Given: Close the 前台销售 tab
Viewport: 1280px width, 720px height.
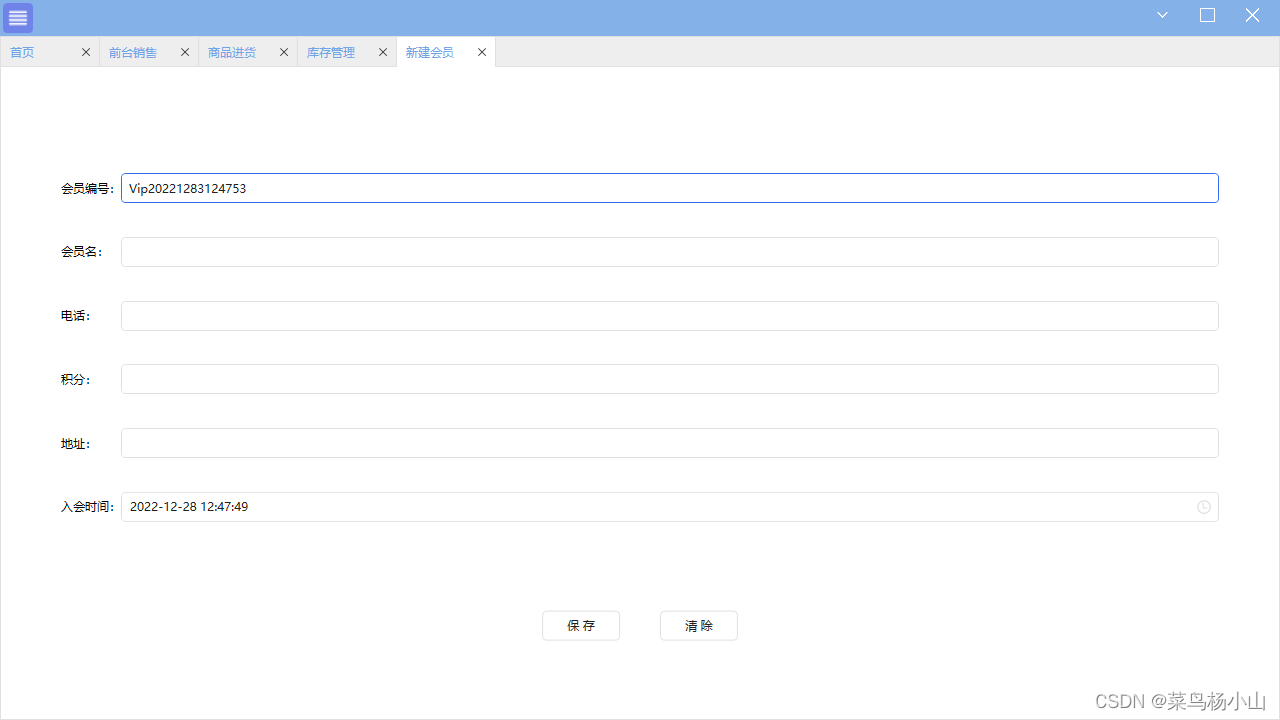Looking at the screenshot, I should 185,52.
